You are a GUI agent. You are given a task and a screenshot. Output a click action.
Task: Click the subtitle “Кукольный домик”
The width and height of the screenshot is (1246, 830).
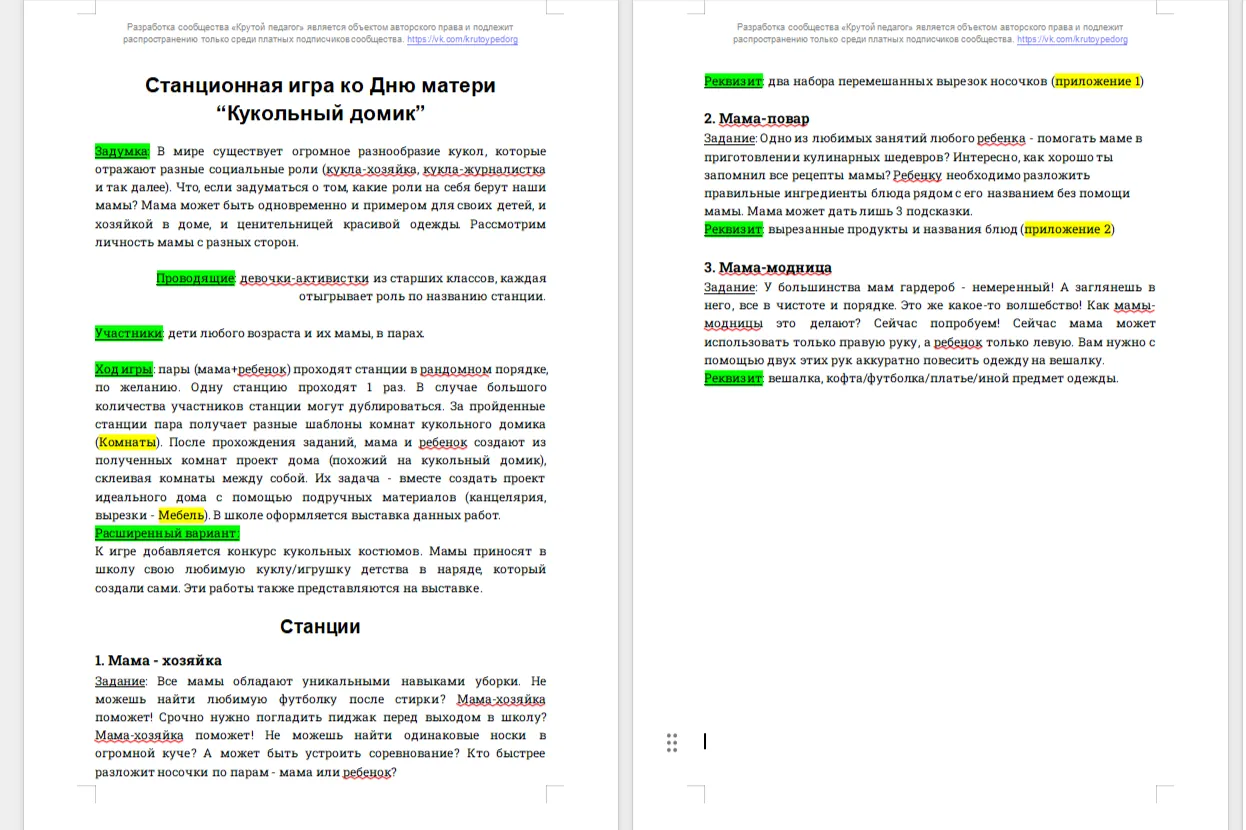click(320, 112)
